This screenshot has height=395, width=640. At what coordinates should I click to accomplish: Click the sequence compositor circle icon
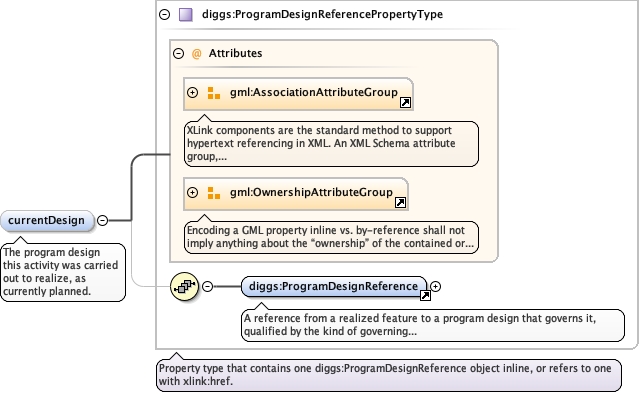click(x=184, y=286)
